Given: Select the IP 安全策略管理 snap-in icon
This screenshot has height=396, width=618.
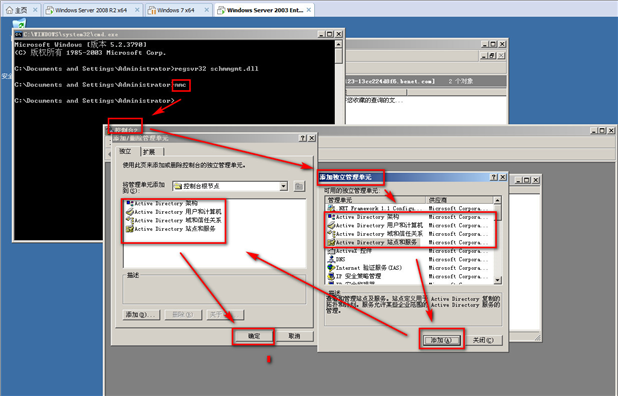Looking at the screenshot, I should tap(331, 276).
